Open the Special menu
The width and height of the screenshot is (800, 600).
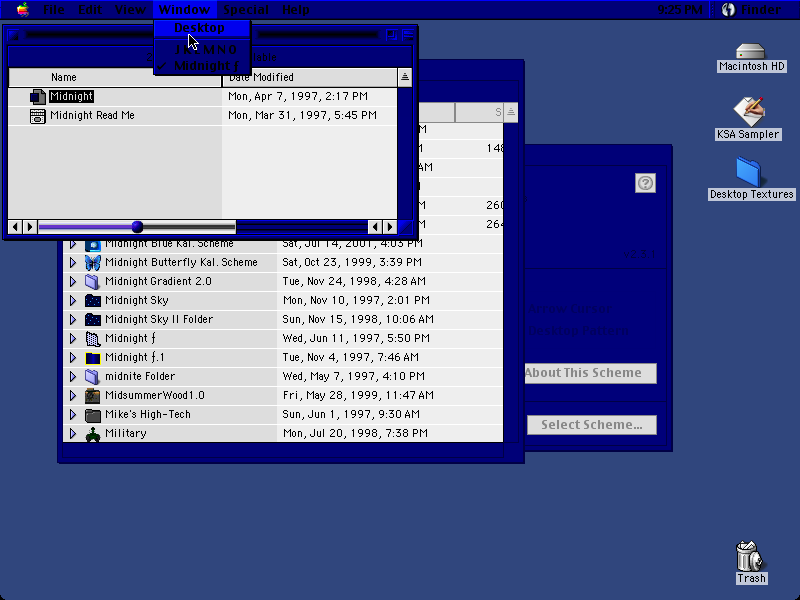[x=246, y=9]
